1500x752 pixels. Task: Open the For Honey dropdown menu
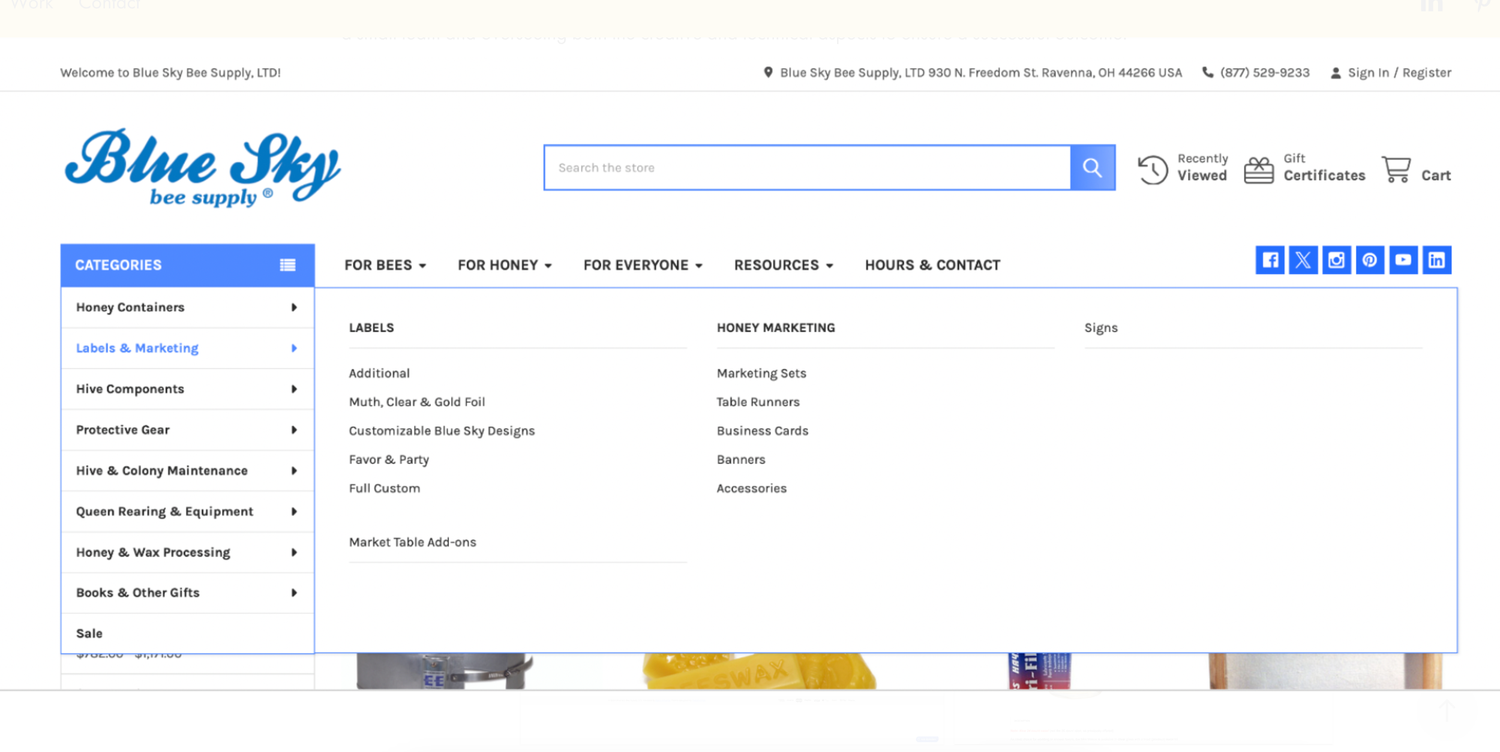click(x=505, y=265)
